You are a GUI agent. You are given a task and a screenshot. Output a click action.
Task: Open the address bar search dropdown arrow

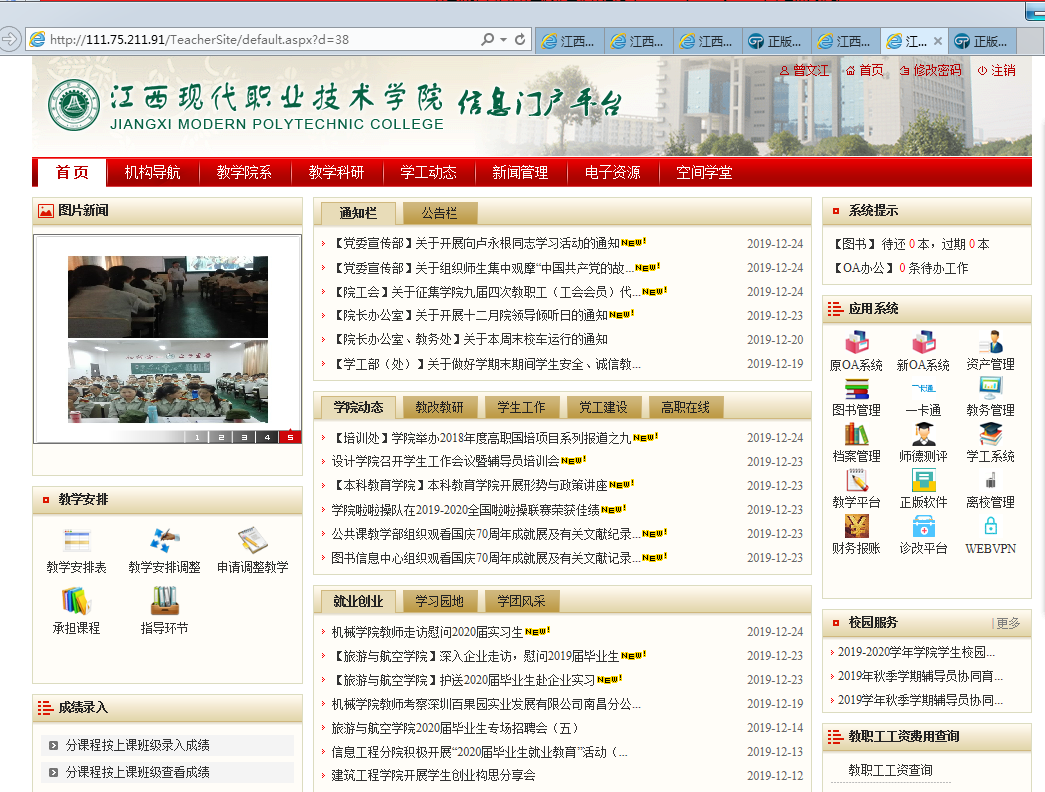(503, 40)
